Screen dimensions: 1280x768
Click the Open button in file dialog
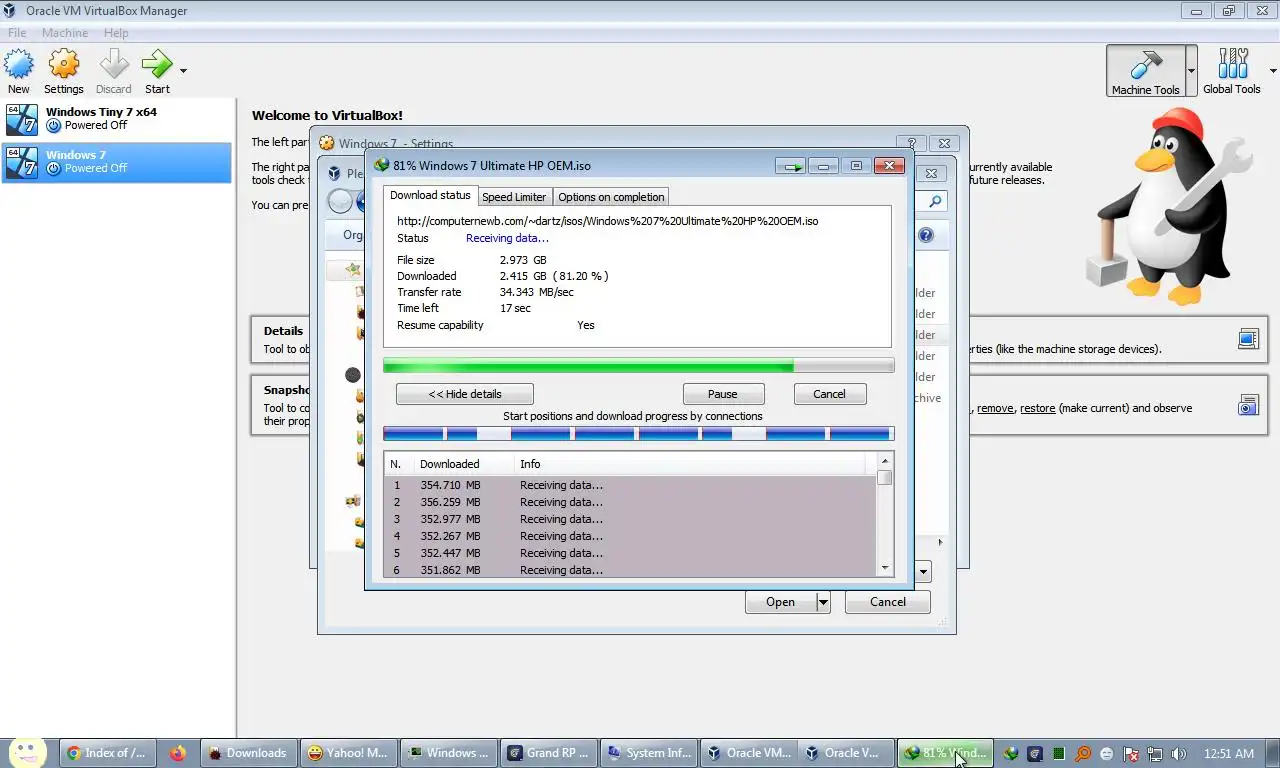(780, 602)
